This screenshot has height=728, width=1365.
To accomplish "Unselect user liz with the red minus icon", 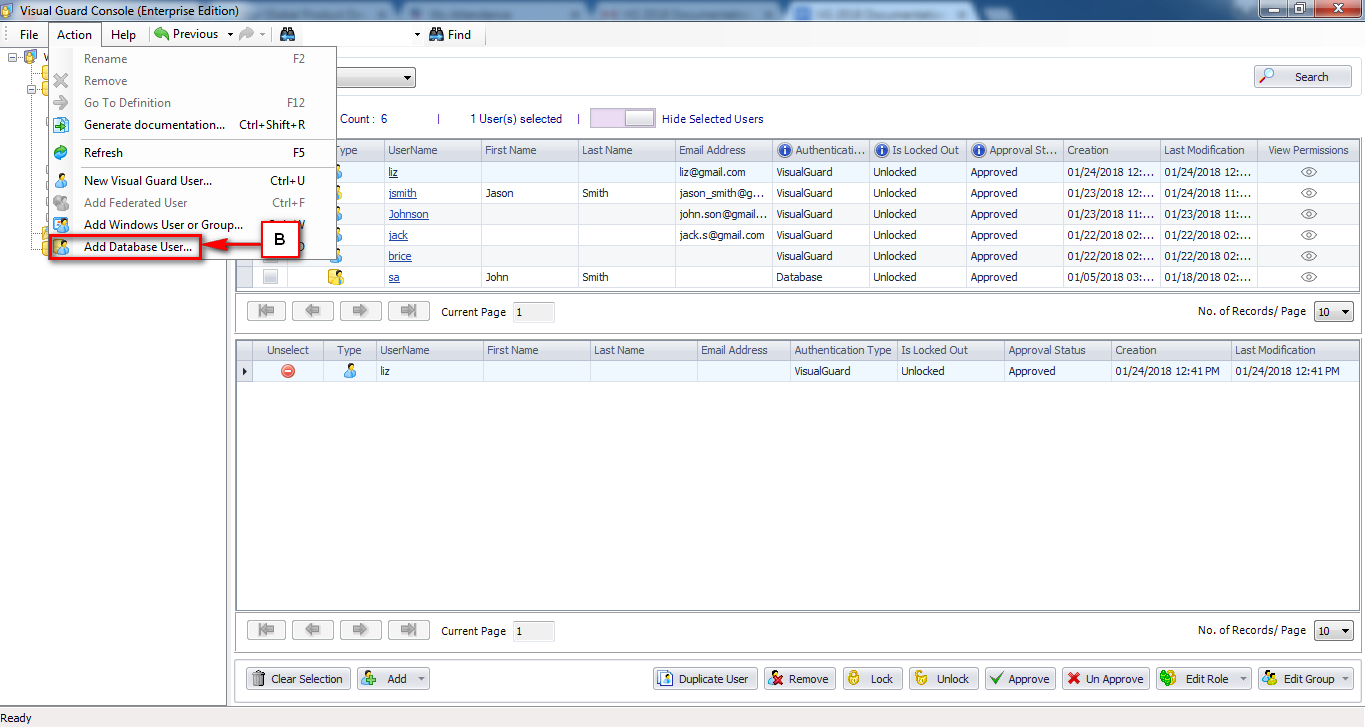I will (x=288, y=371).
